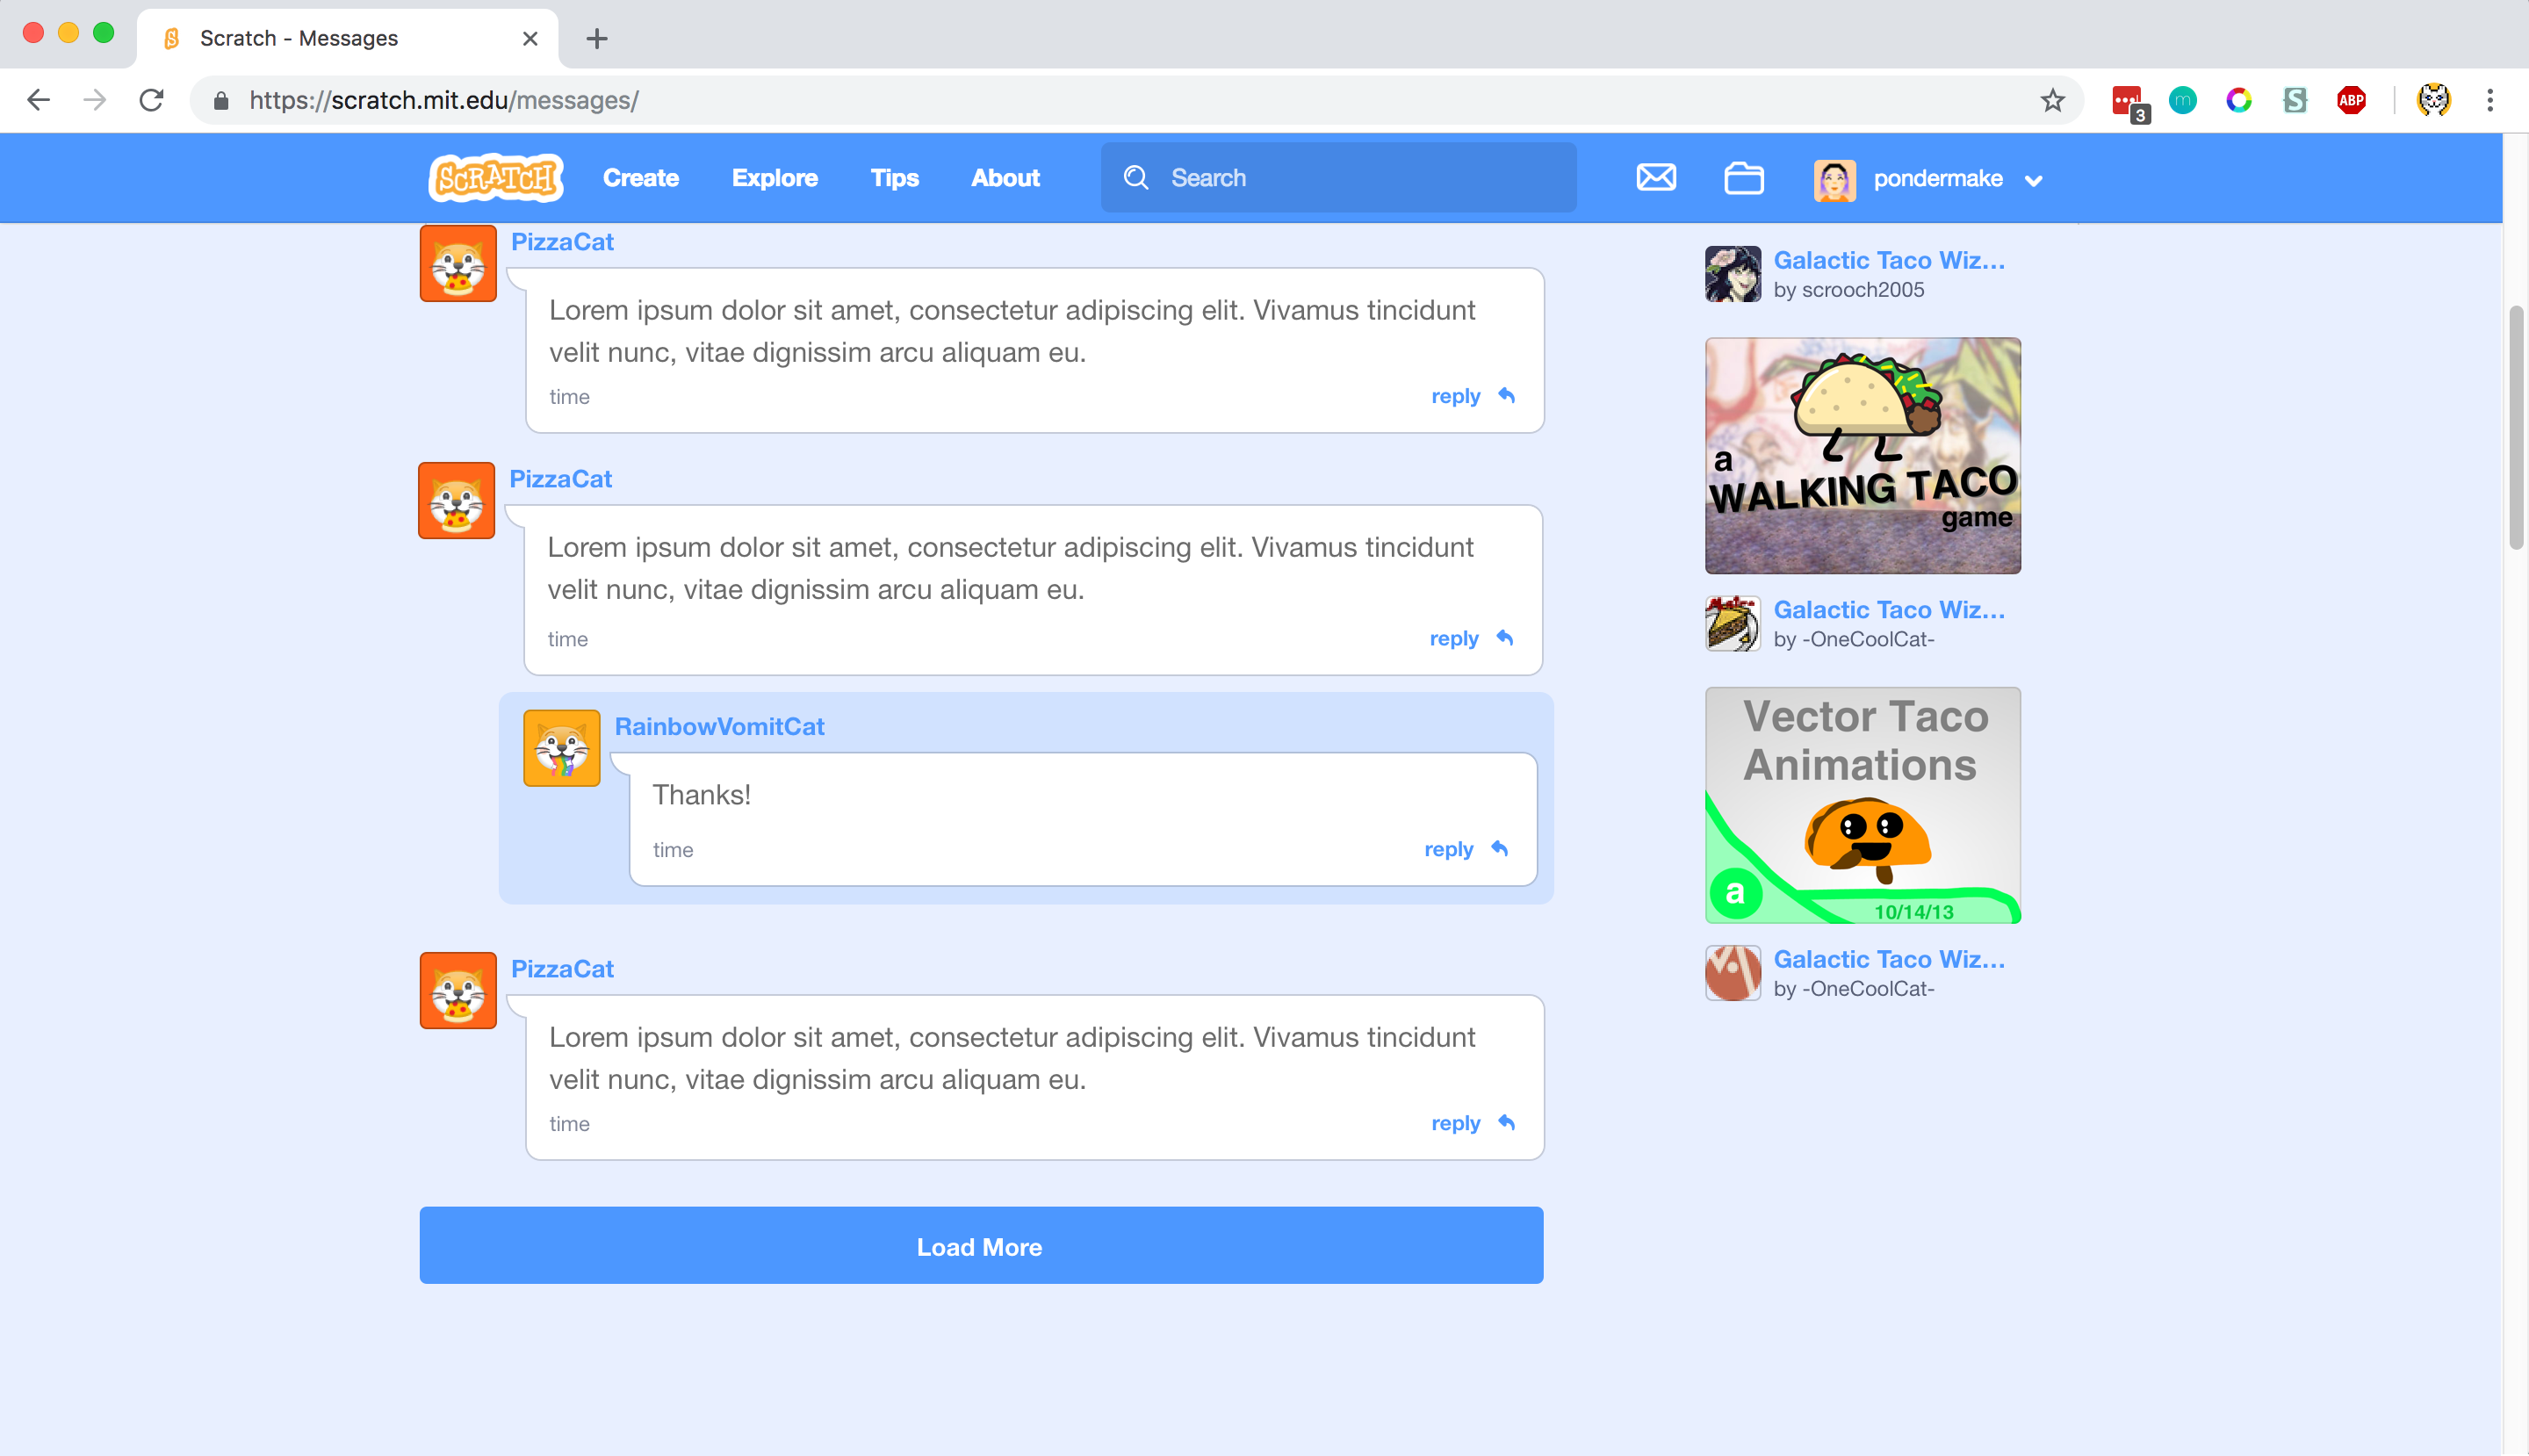The width and height of the screenshot is (2529, 1456).
Task: Click the Scratch logo
Action: pyautogui.click(x=495, y=178)
